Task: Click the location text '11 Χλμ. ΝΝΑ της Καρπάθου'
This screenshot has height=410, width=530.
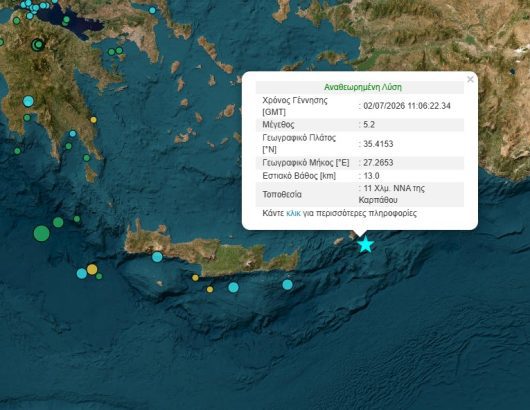Action: pyautogui.click(x=392, y=194)
